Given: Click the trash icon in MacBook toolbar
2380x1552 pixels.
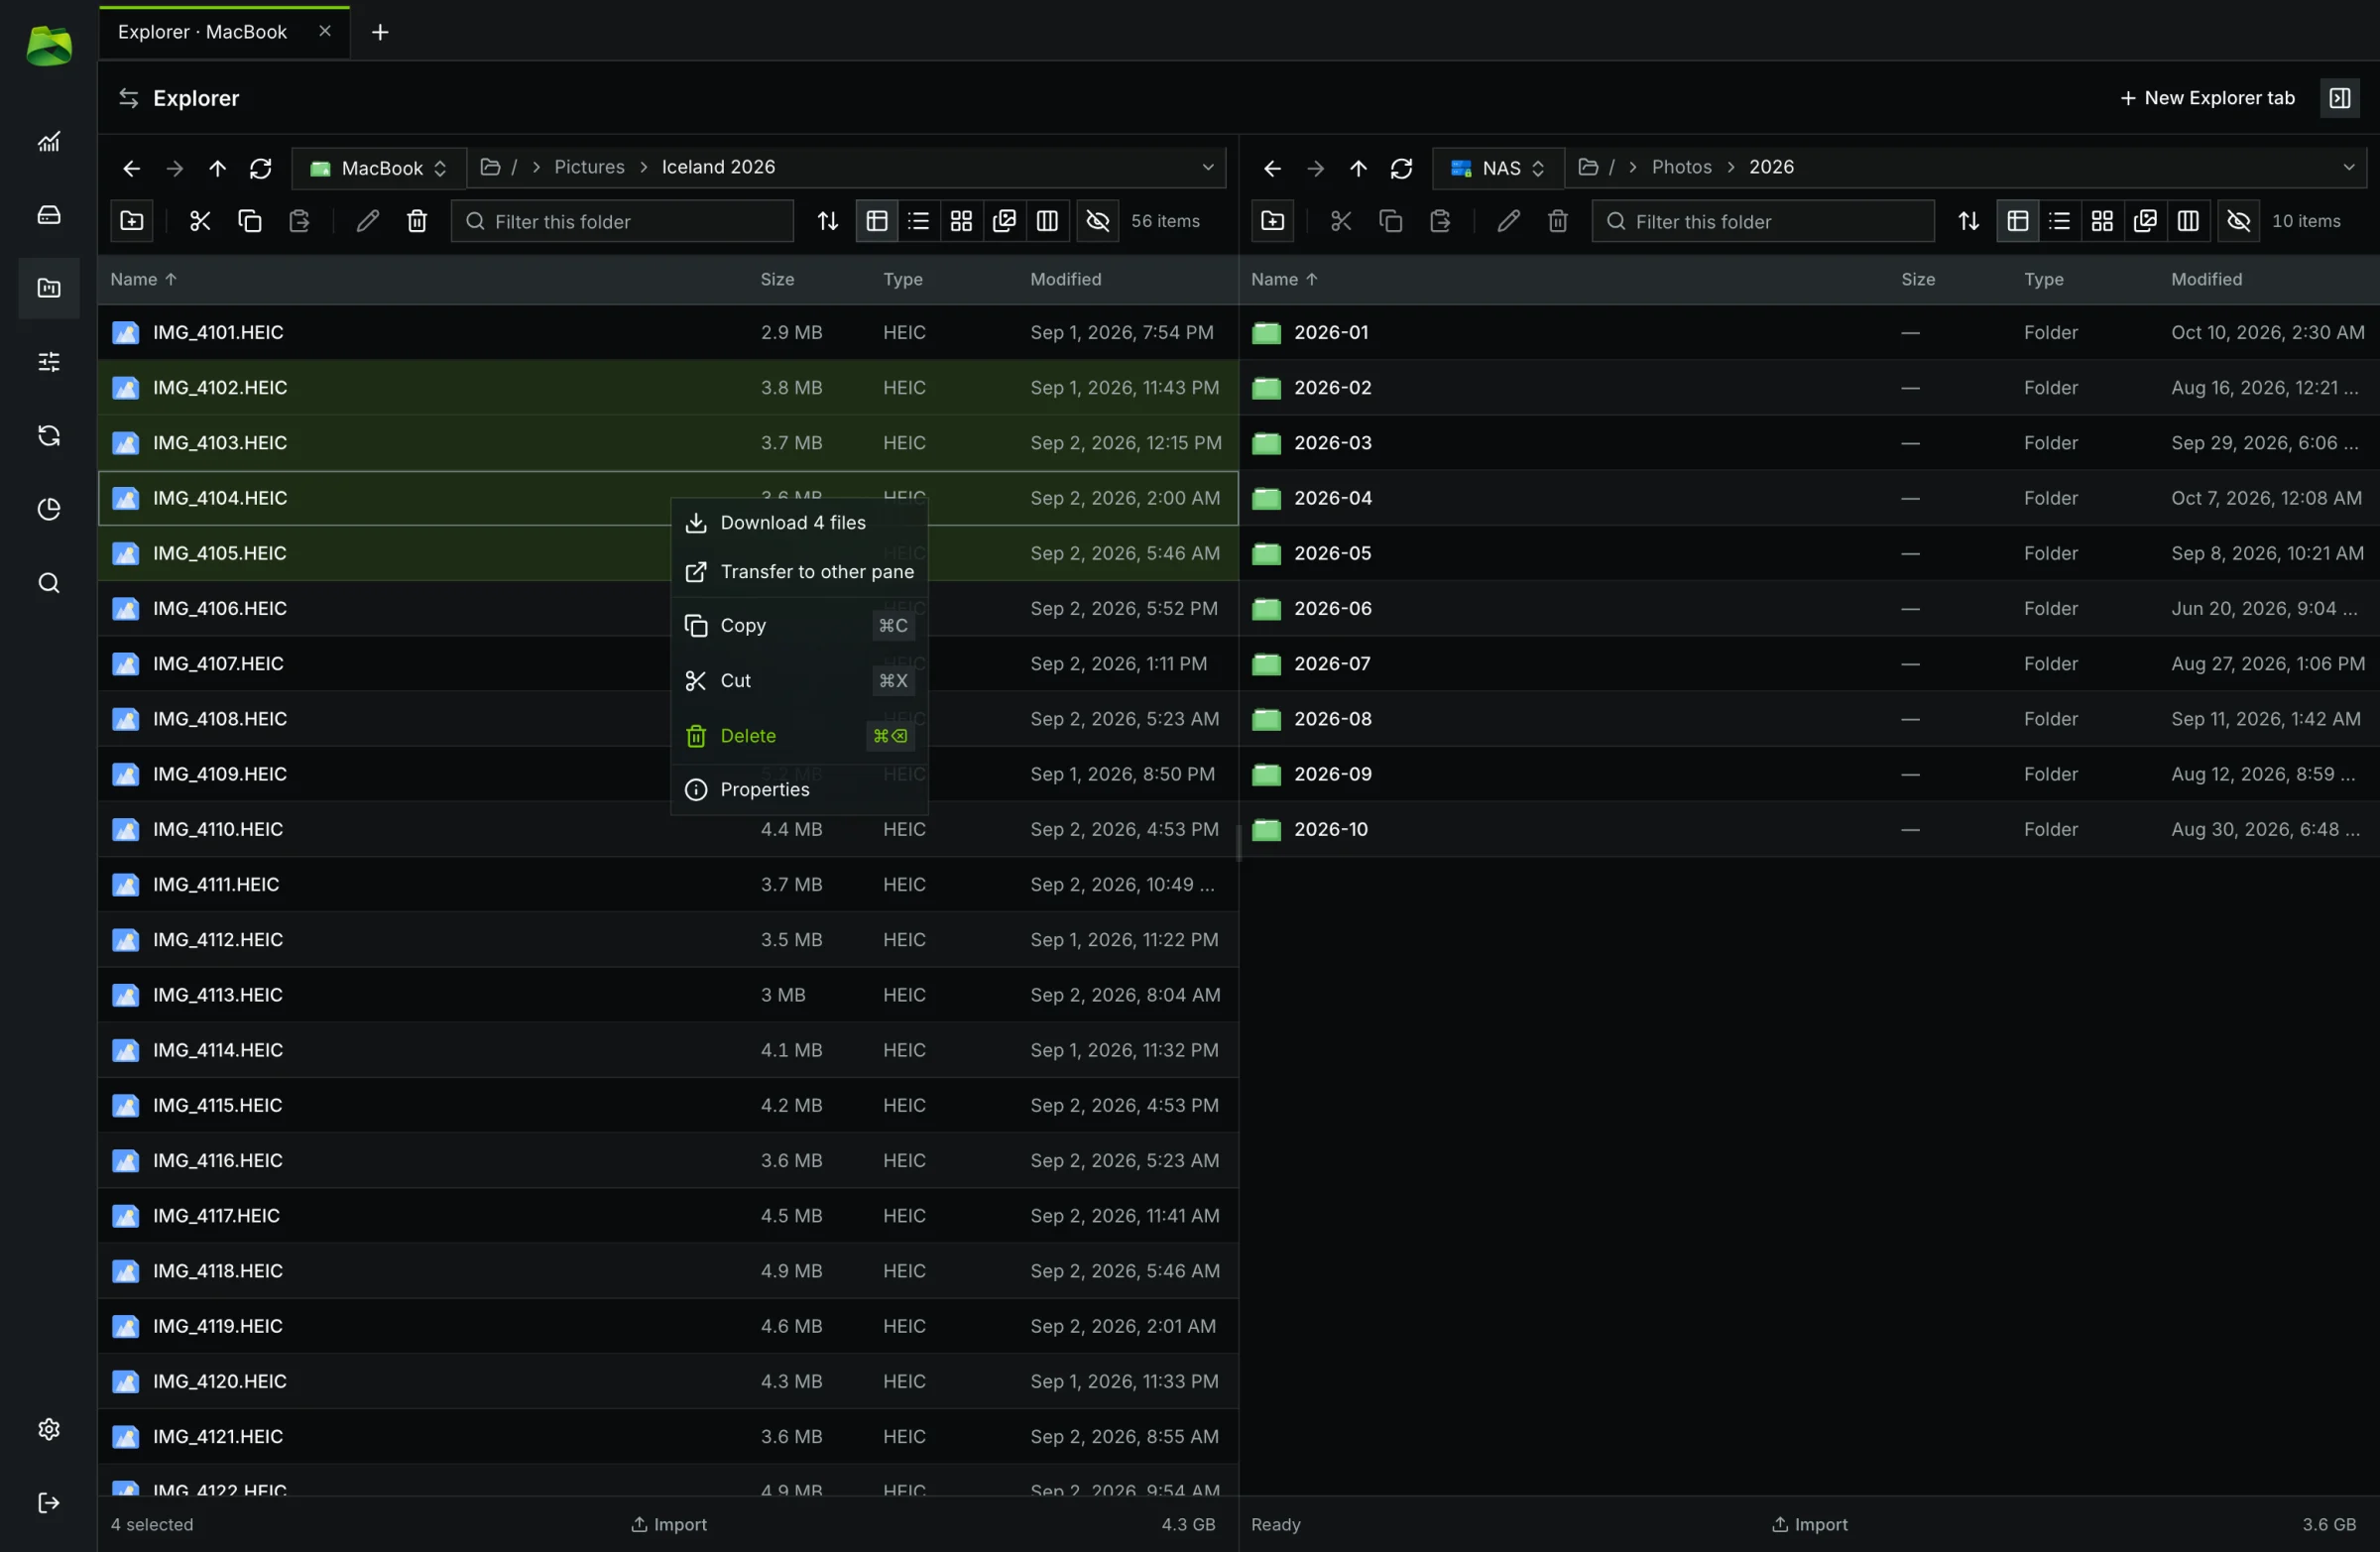Looking at the screenshot, I should point(417,221).
